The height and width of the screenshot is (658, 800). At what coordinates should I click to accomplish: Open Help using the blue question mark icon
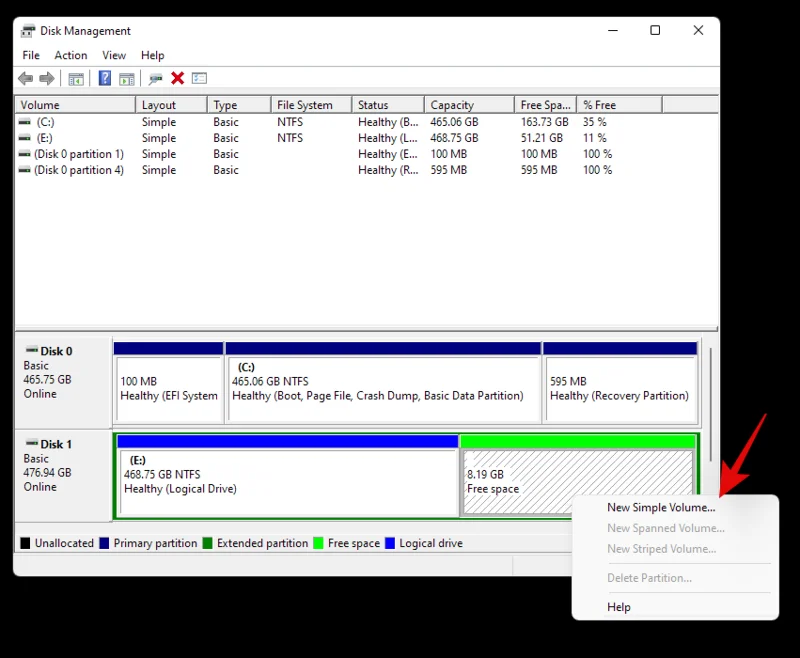[104, 78]
